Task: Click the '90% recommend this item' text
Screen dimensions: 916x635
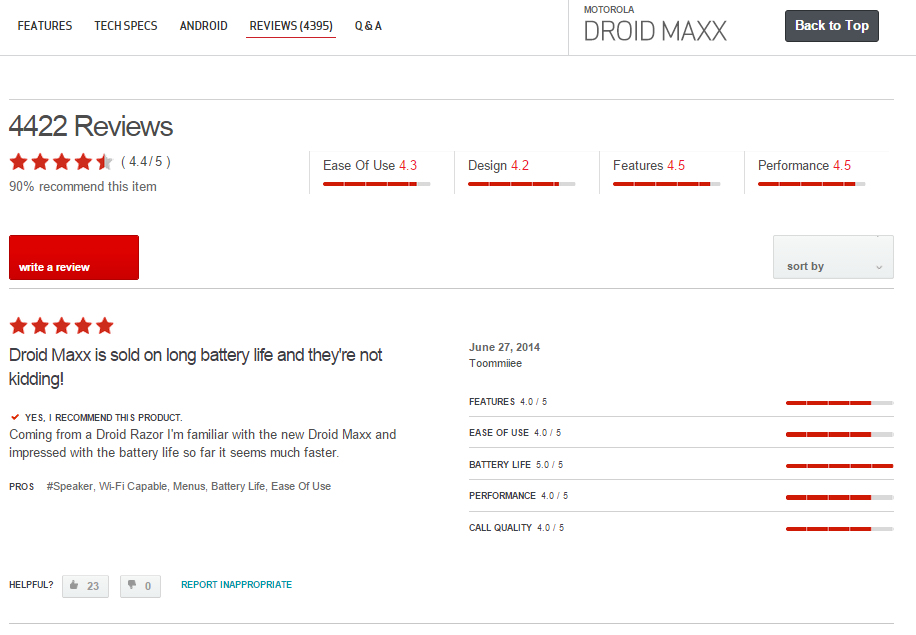Action: pyautogui.click(x=83, y=186)
